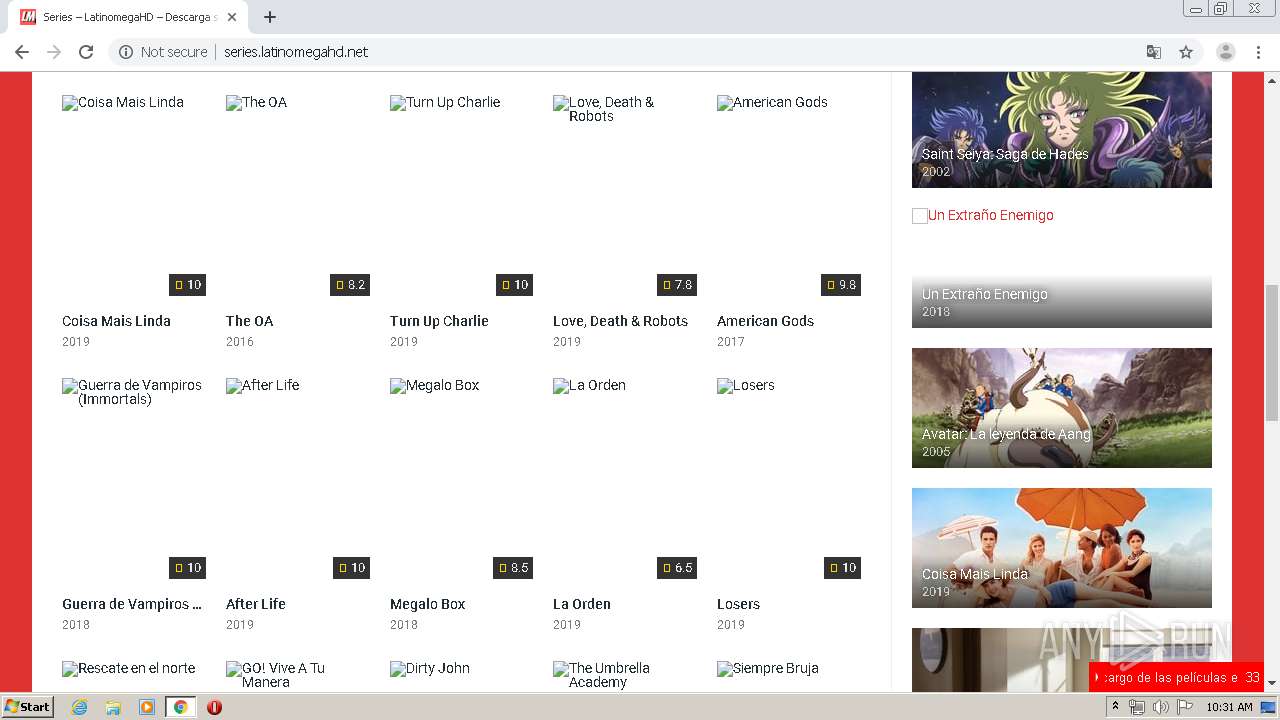Open the The OA poster image
Viewport: 1280px width, 720px height.
[298, 195]
